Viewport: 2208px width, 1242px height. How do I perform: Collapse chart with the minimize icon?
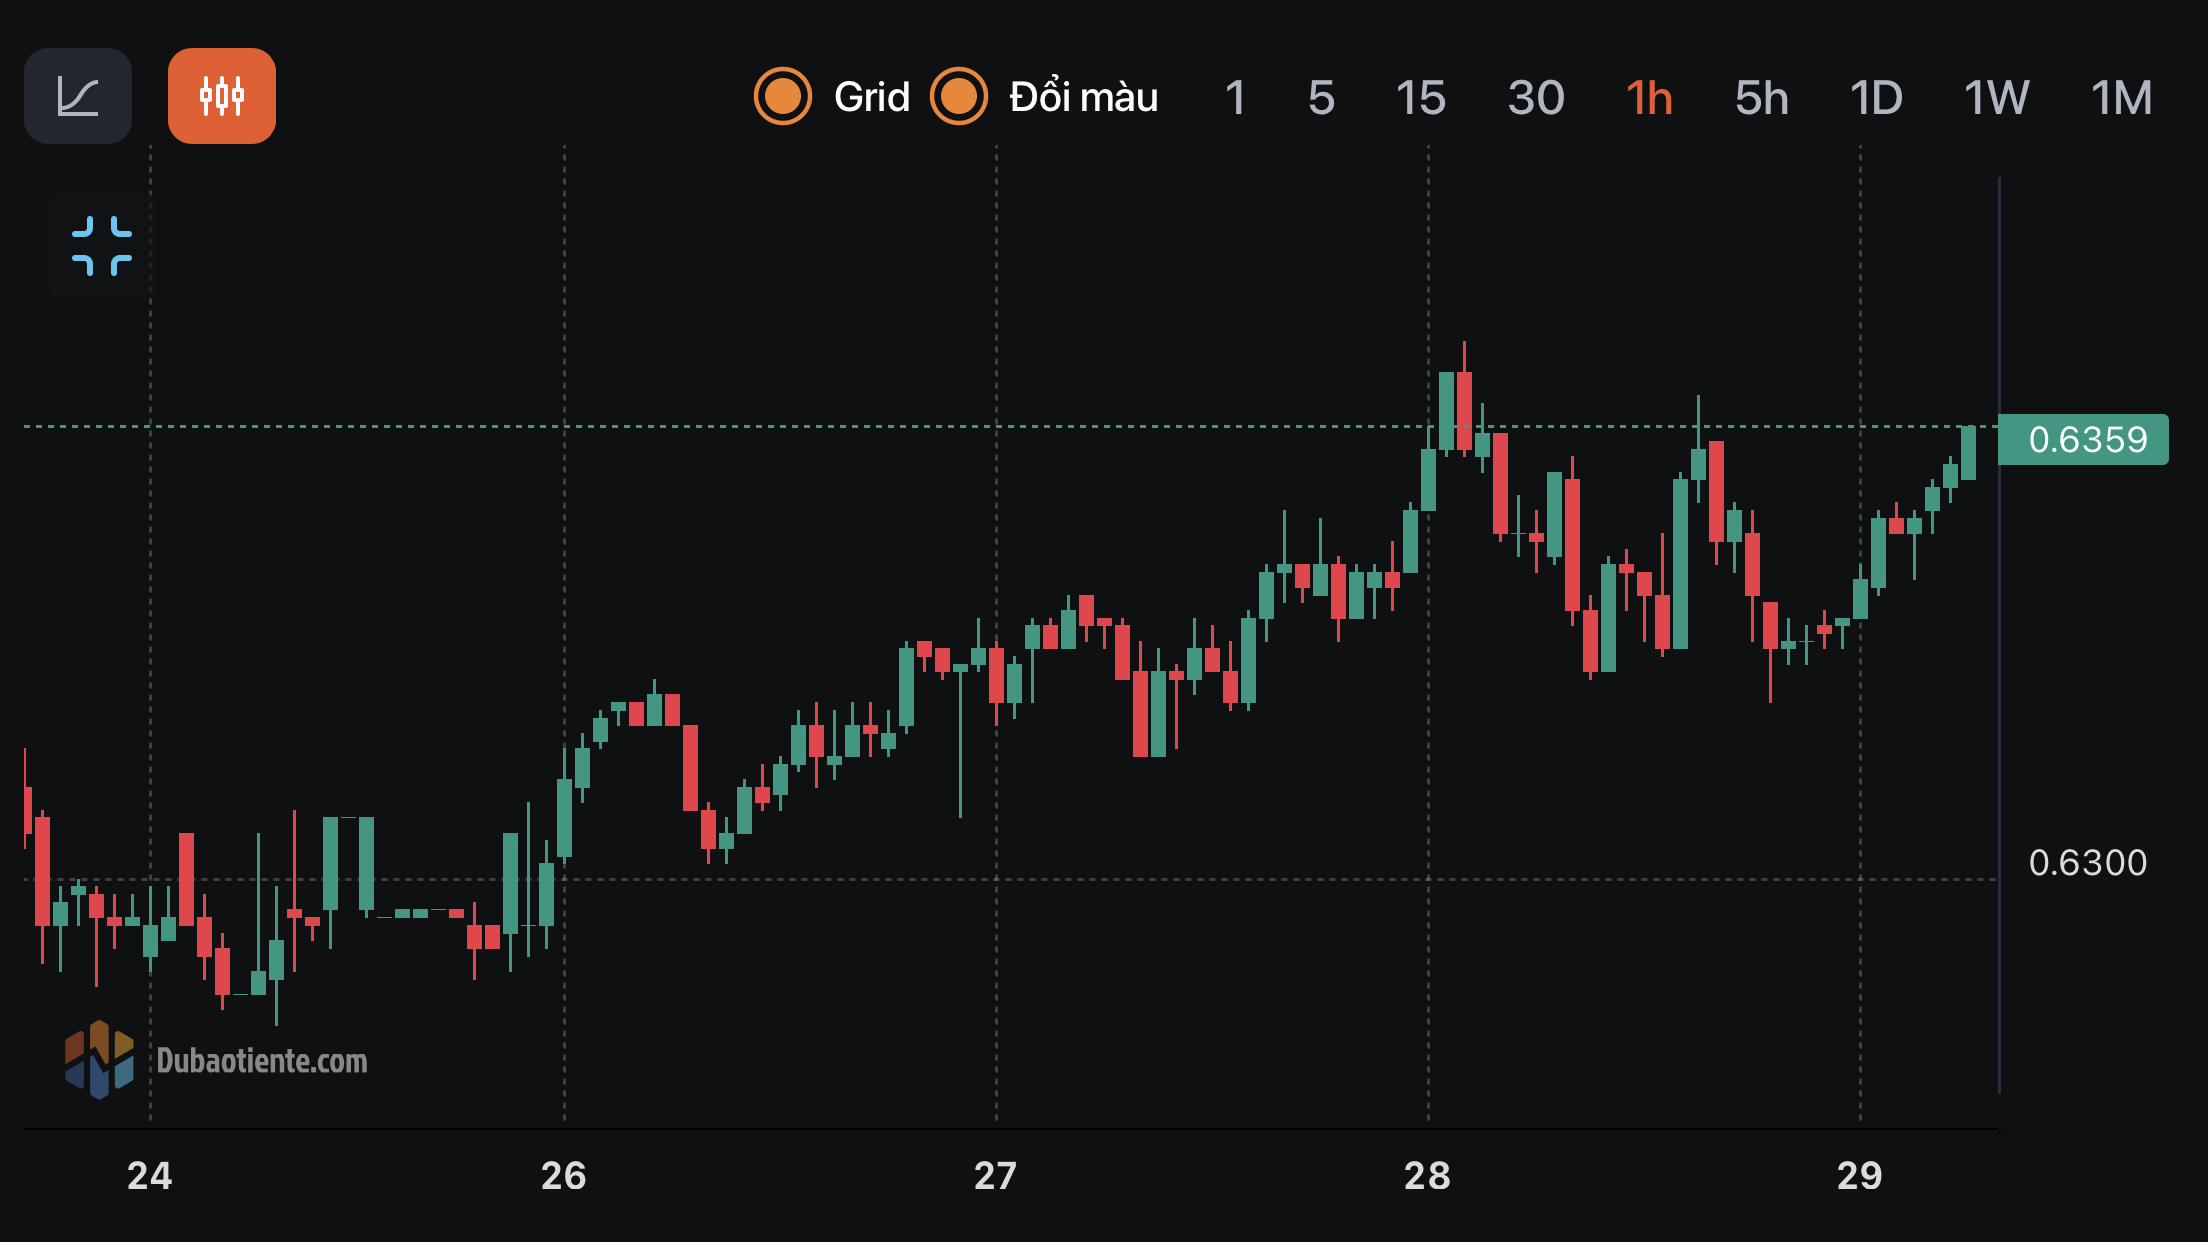(102, 246)
